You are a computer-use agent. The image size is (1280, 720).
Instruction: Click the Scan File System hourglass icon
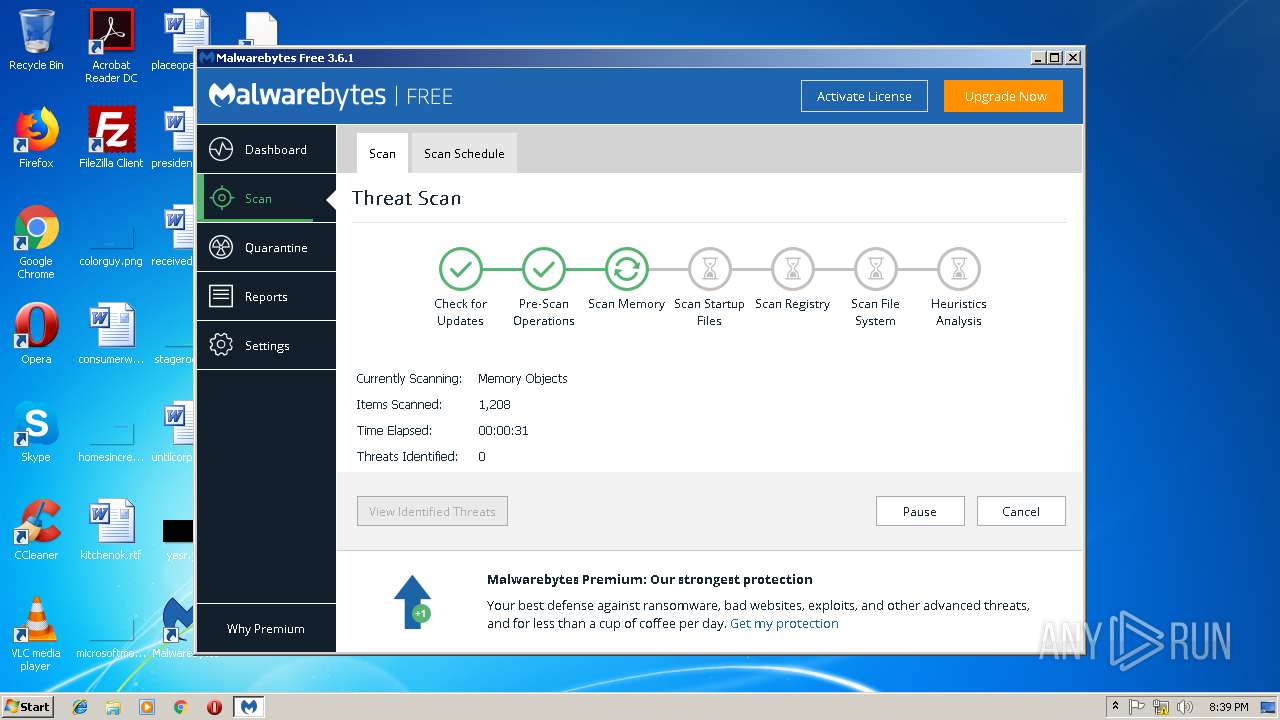[875, 269]
